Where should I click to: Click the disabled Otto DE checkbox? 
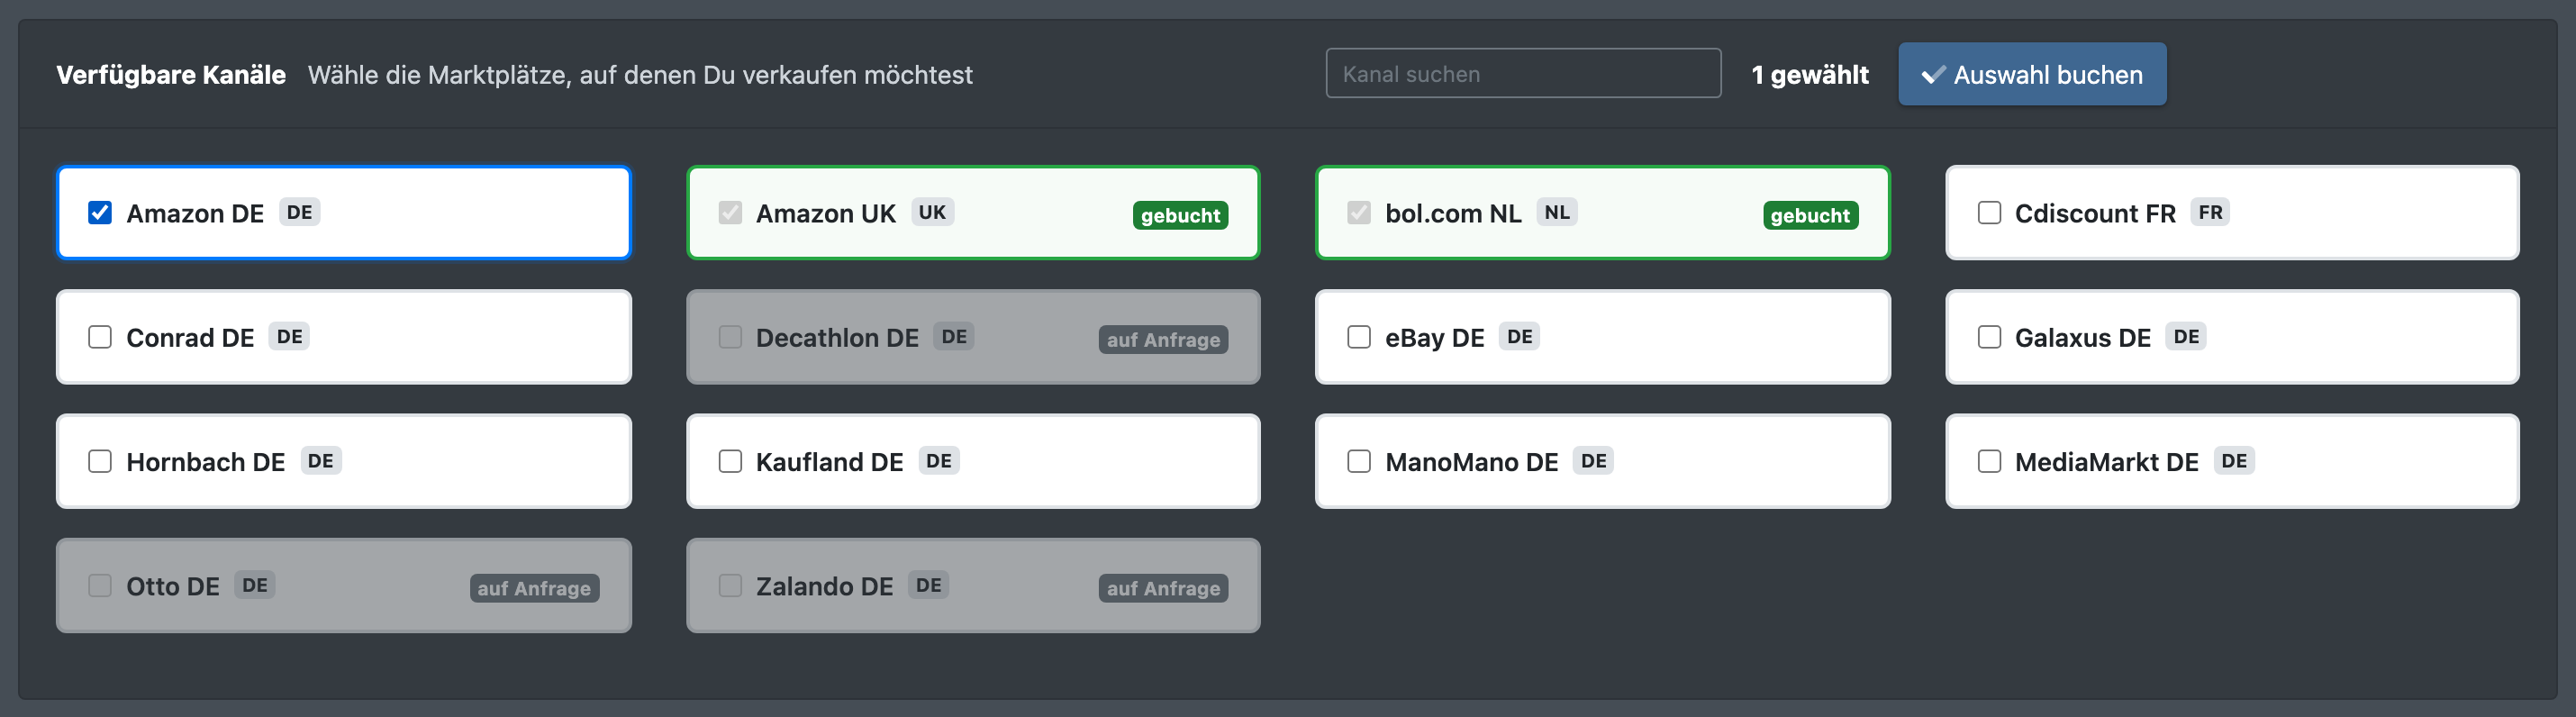[100, 585]
